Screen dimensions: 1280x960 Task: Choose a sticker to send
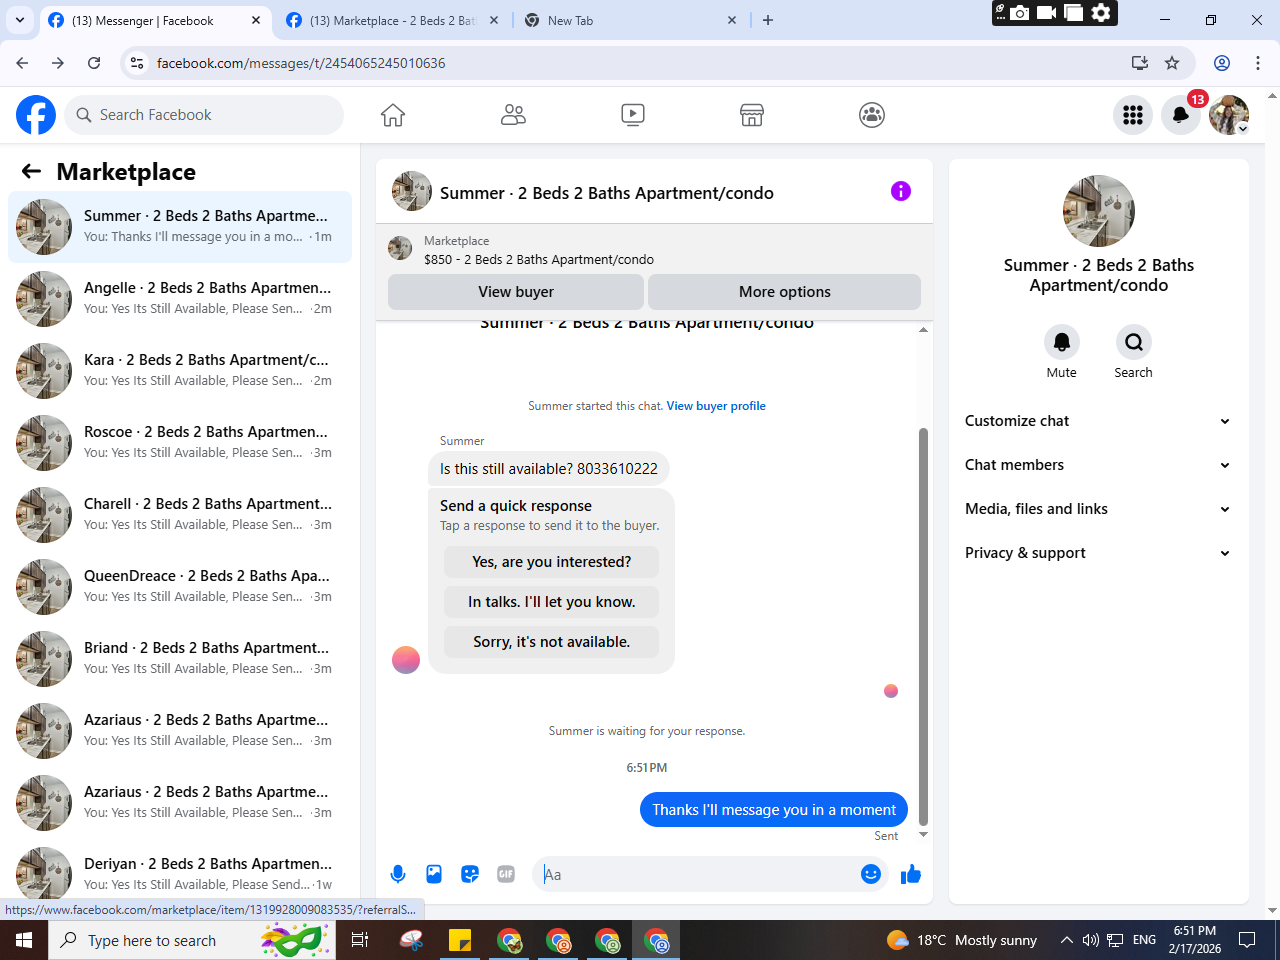pos(470,874)
